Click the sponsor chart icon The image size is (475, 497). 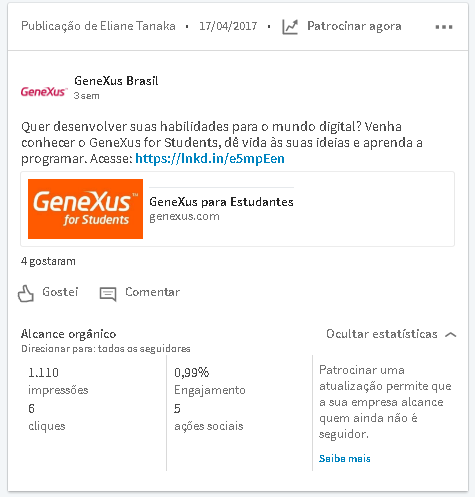click(x=290, y=27)
